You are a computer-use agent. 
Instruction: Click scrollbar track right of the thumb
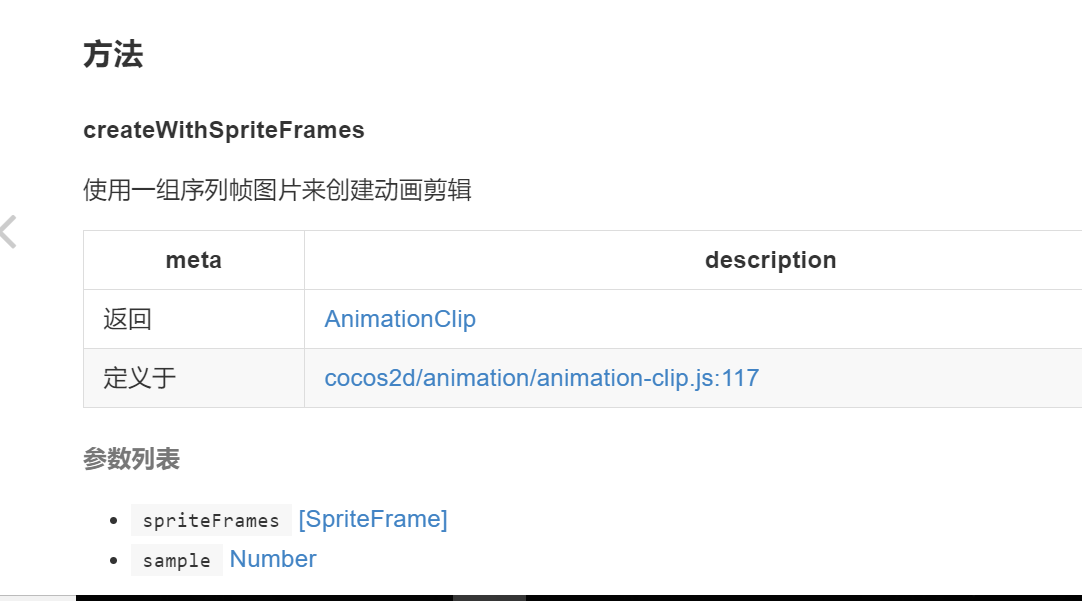(x=800, y=597)
